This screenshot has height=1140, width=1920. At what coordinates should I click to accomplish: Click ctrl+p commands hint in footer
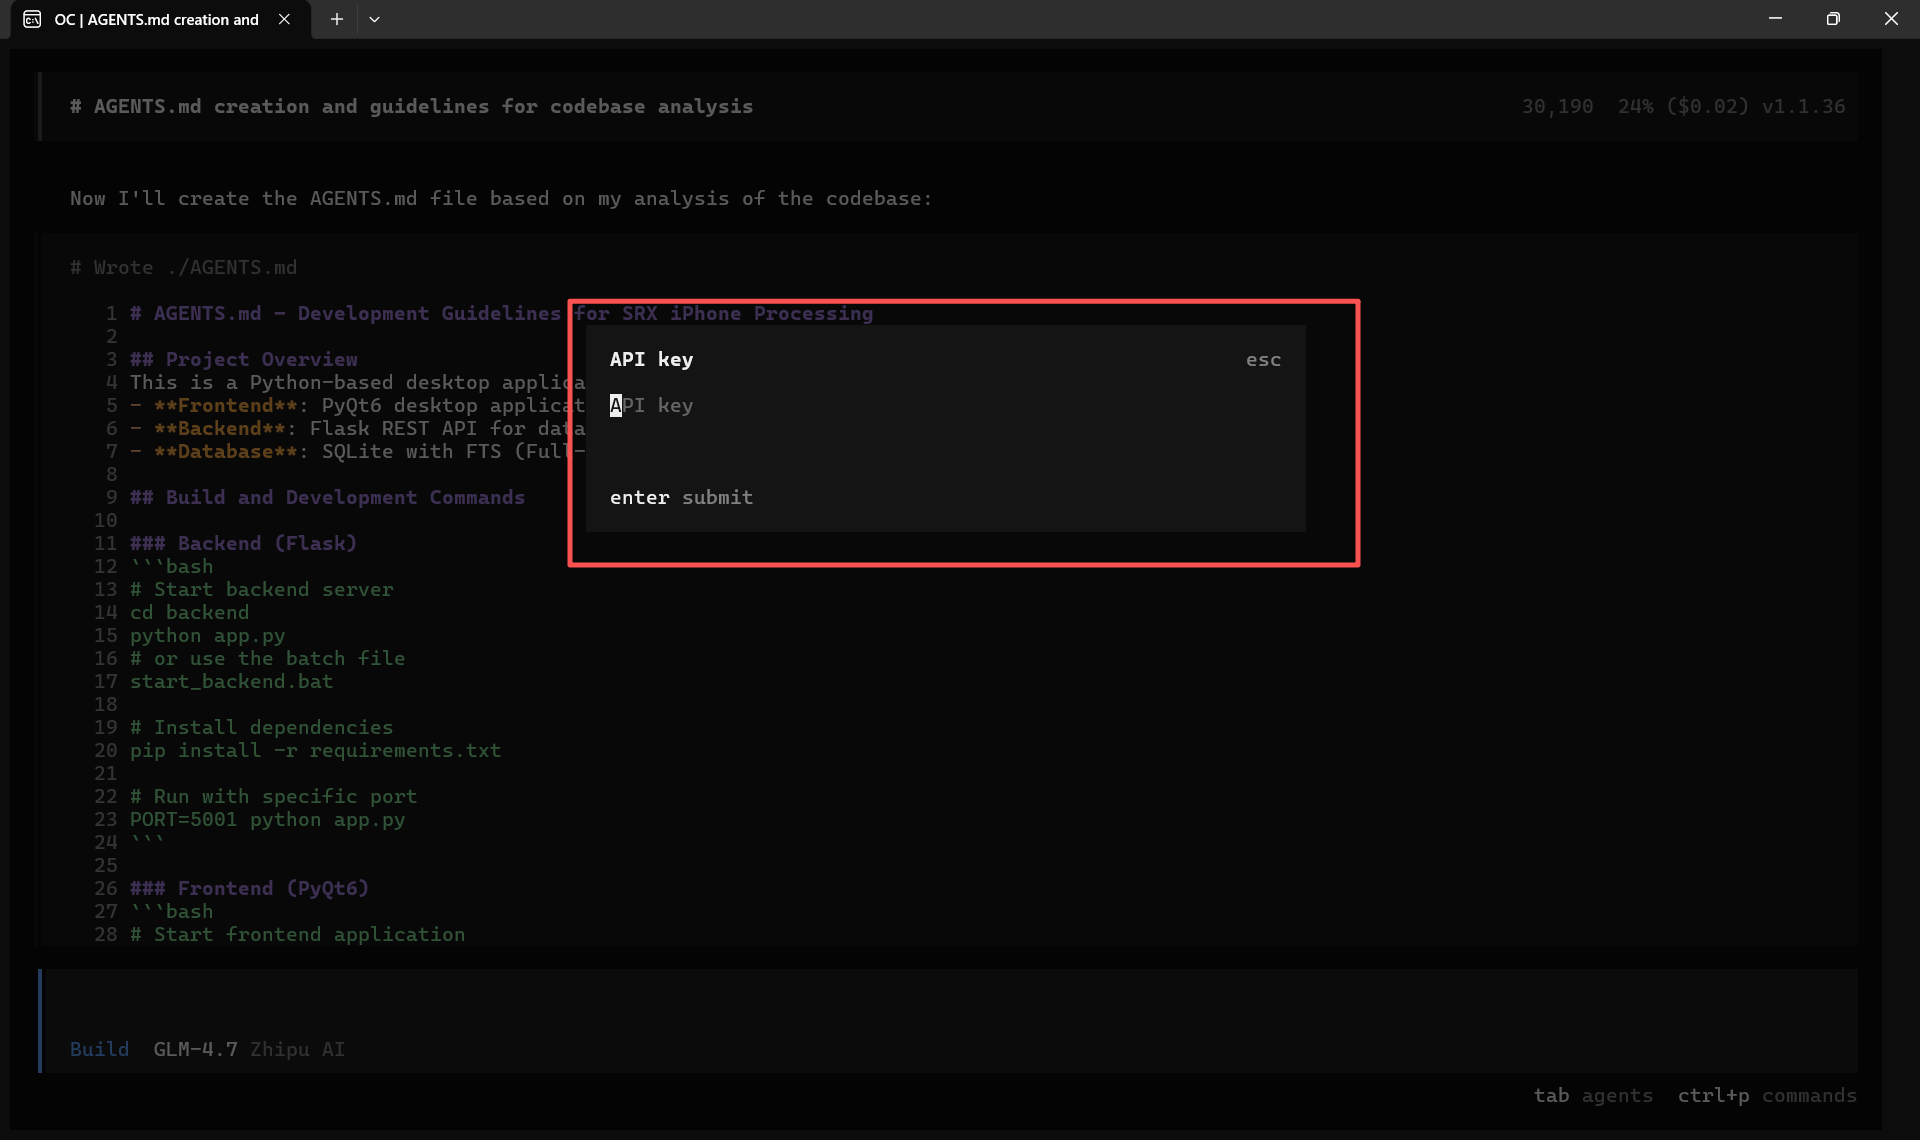point(1766,1096)
